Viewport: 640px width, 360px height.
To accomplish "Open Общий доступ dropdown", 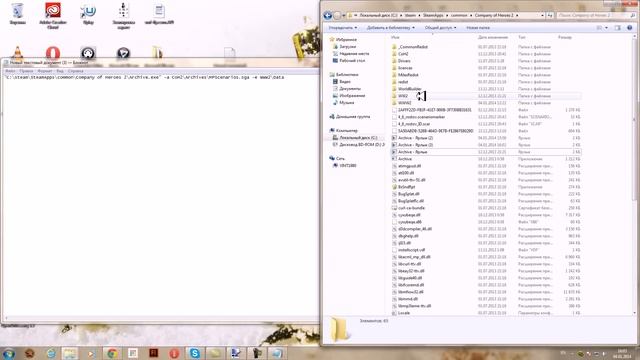I will (440, 28).
